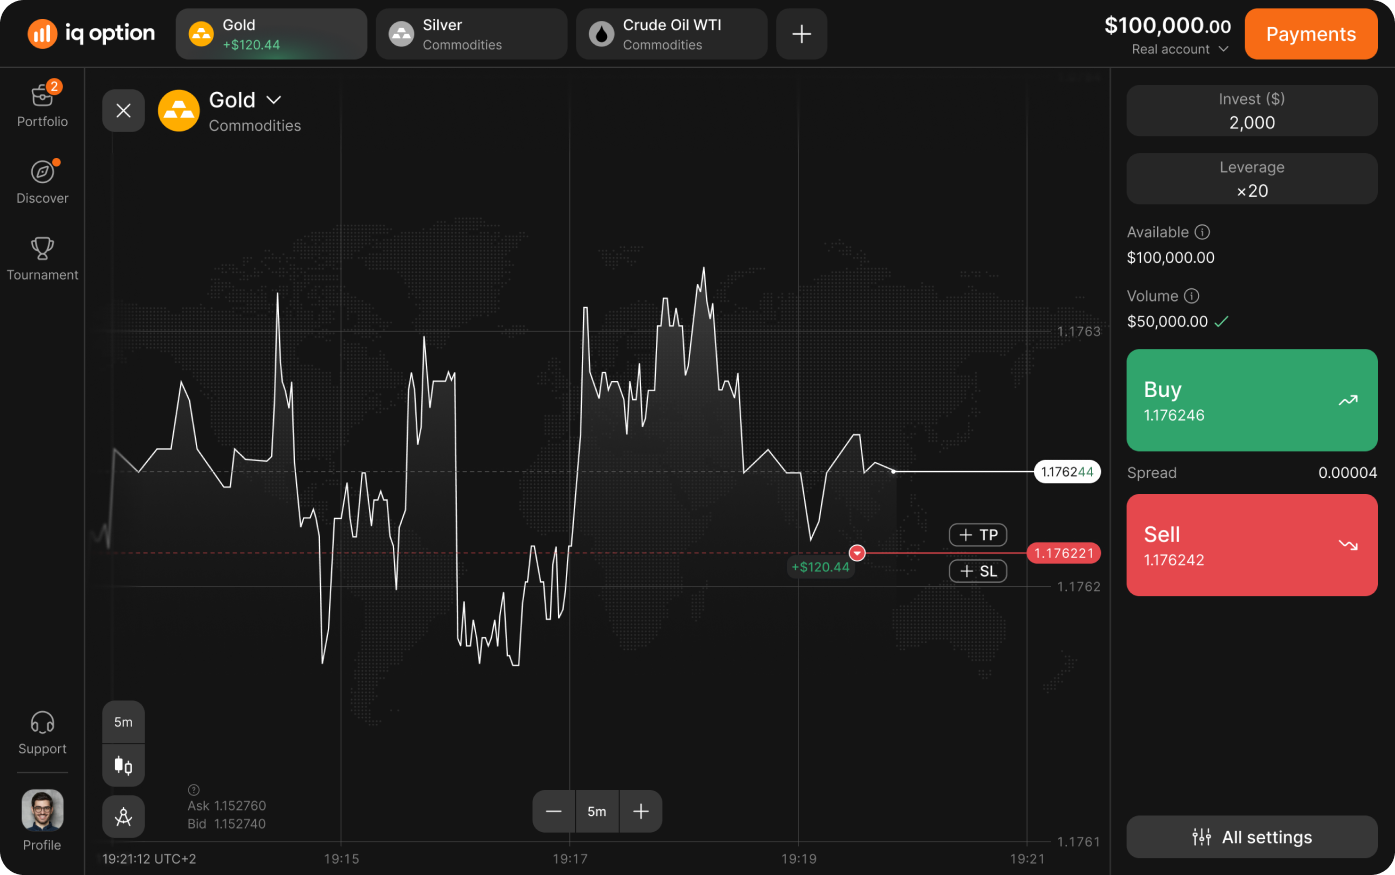Click the settings sliders icon in All settings
Viewport: 1395px width, 875px height.
[x=1202, y=837]
